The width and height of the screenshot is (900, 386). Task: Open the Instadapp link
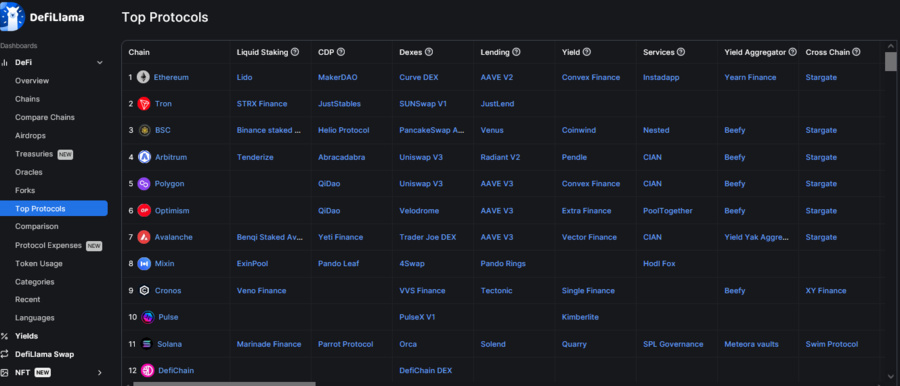click(661, 77)
